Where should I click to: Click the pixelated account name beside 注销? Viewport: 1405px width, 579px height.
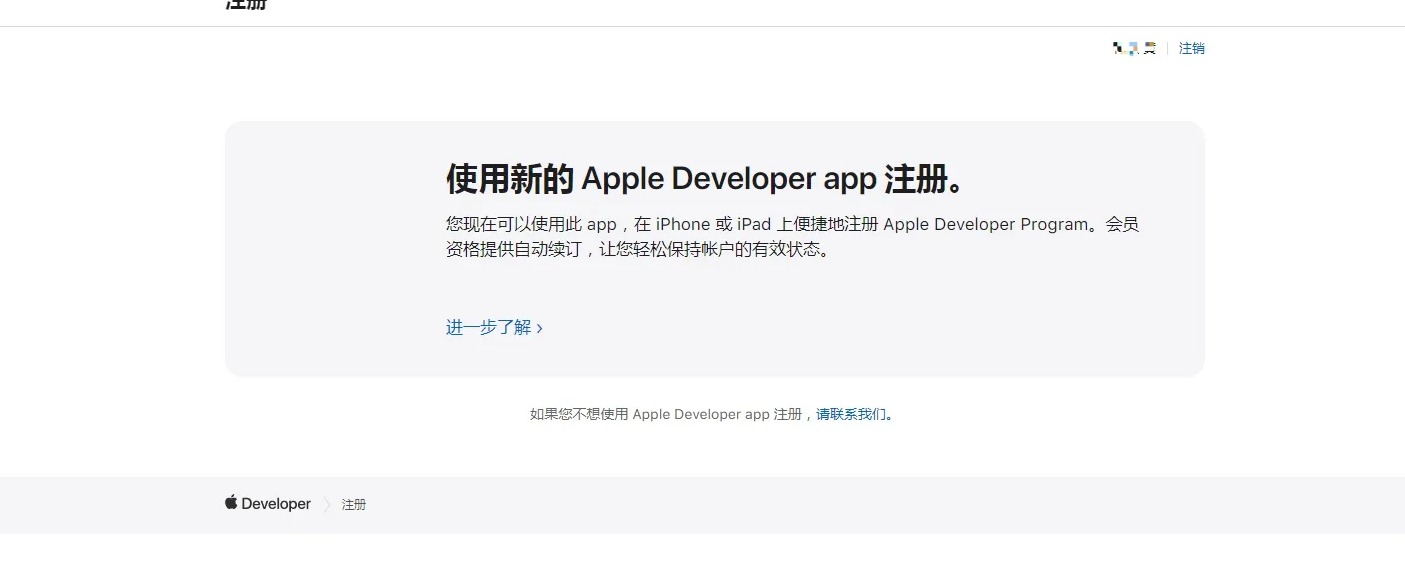[x=1134, y=48]
